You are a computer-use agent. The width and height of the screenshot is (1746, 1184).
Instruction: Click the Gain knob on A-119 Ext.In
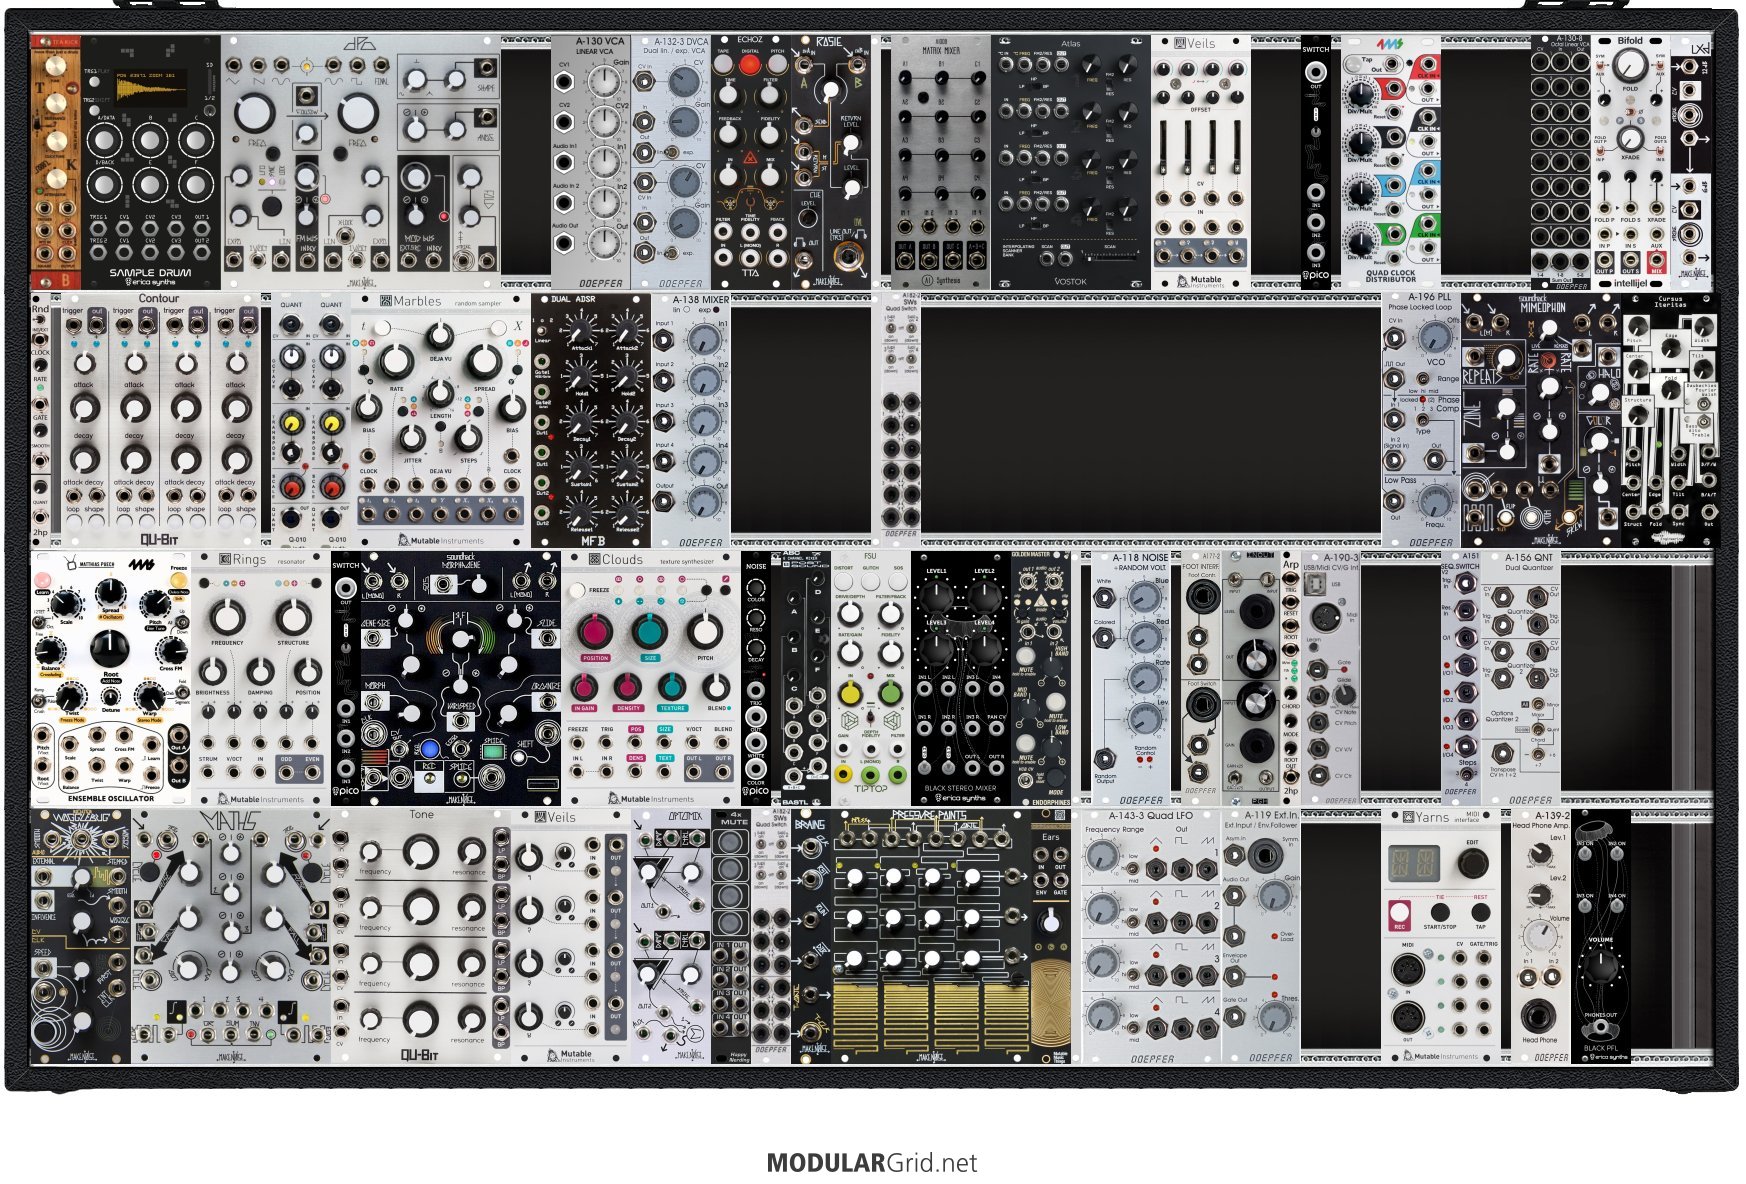[1274, 894]
